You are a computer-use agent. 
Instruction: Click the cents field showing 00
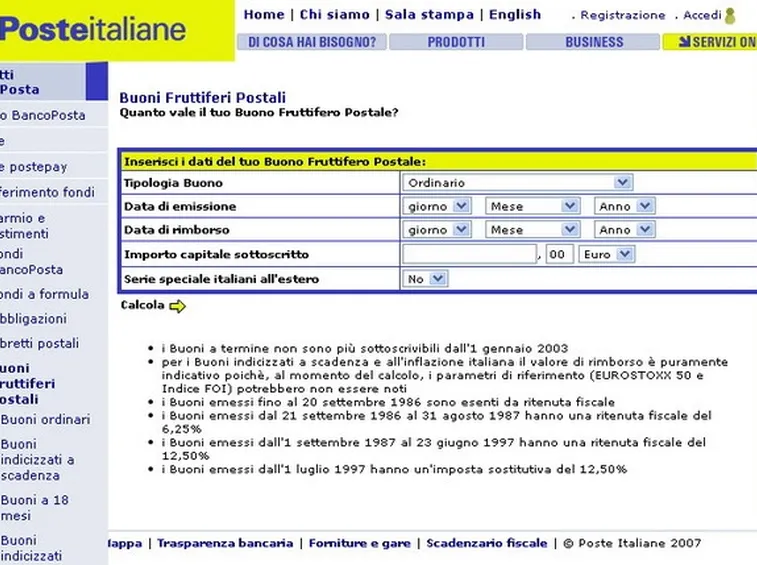559,254
